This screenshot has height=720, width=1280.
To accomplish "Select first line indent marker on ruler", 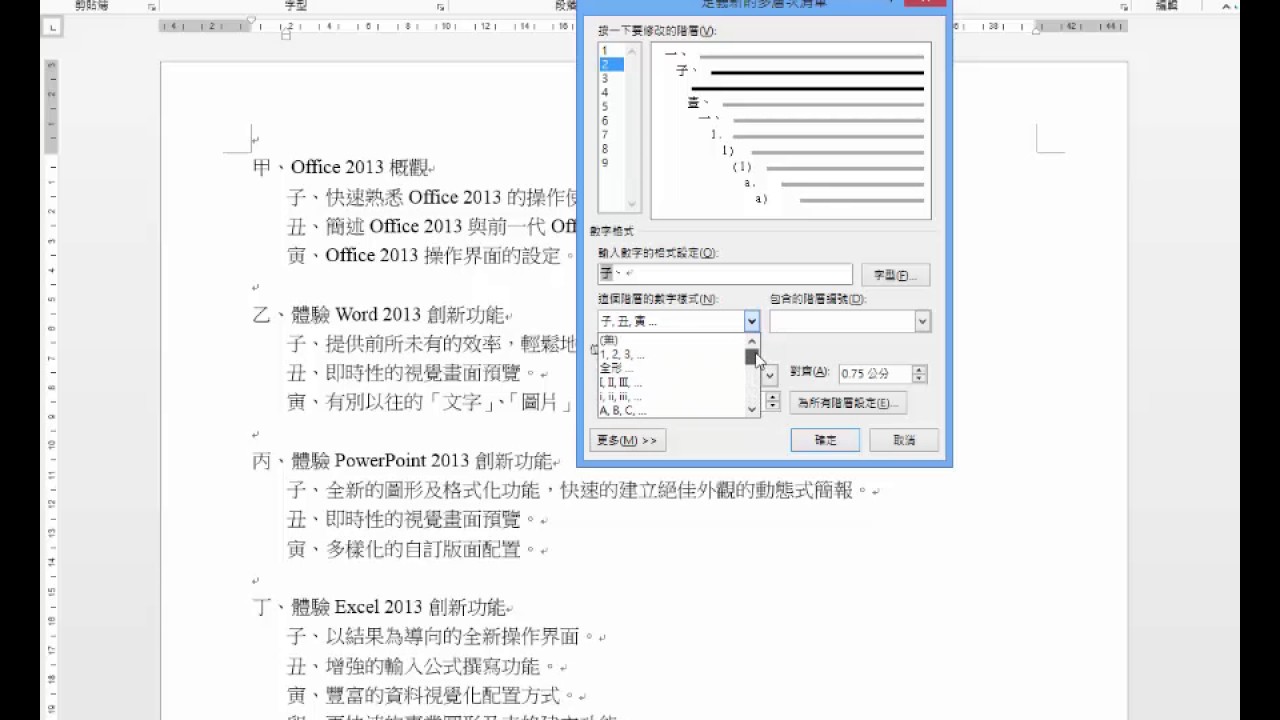I will coord(251,20).
